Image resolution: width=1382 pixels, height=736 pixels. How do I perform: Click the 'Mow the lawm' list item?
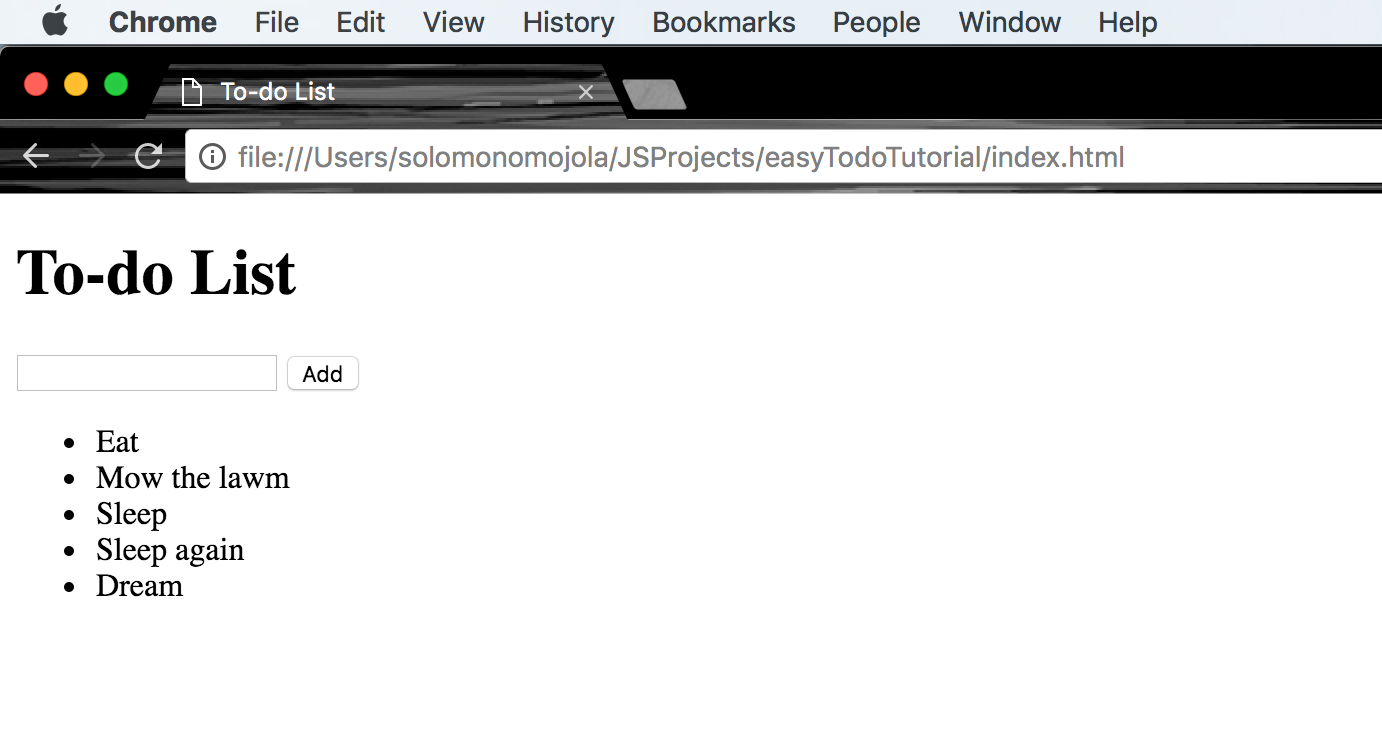click(192, 477)
